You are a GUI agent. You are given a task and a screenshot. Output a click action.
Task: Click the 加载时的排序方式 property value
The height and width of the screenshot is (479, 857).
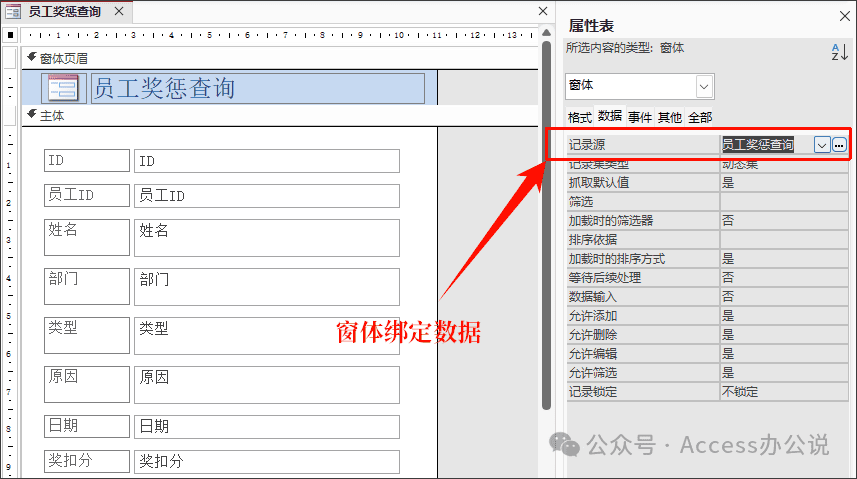[x=784, y=259]
